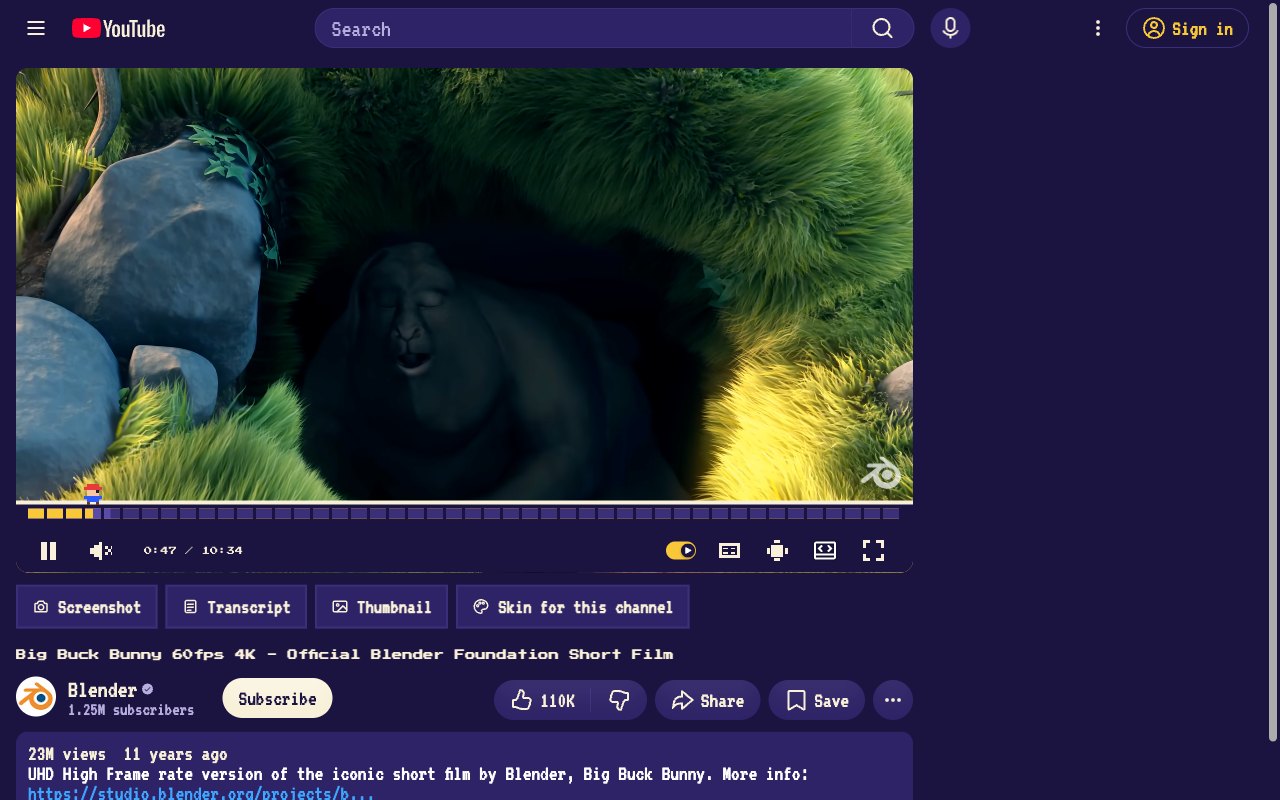Open more actions ellipsis beside Save
1280x800 pixels.
tap(893, 700)
